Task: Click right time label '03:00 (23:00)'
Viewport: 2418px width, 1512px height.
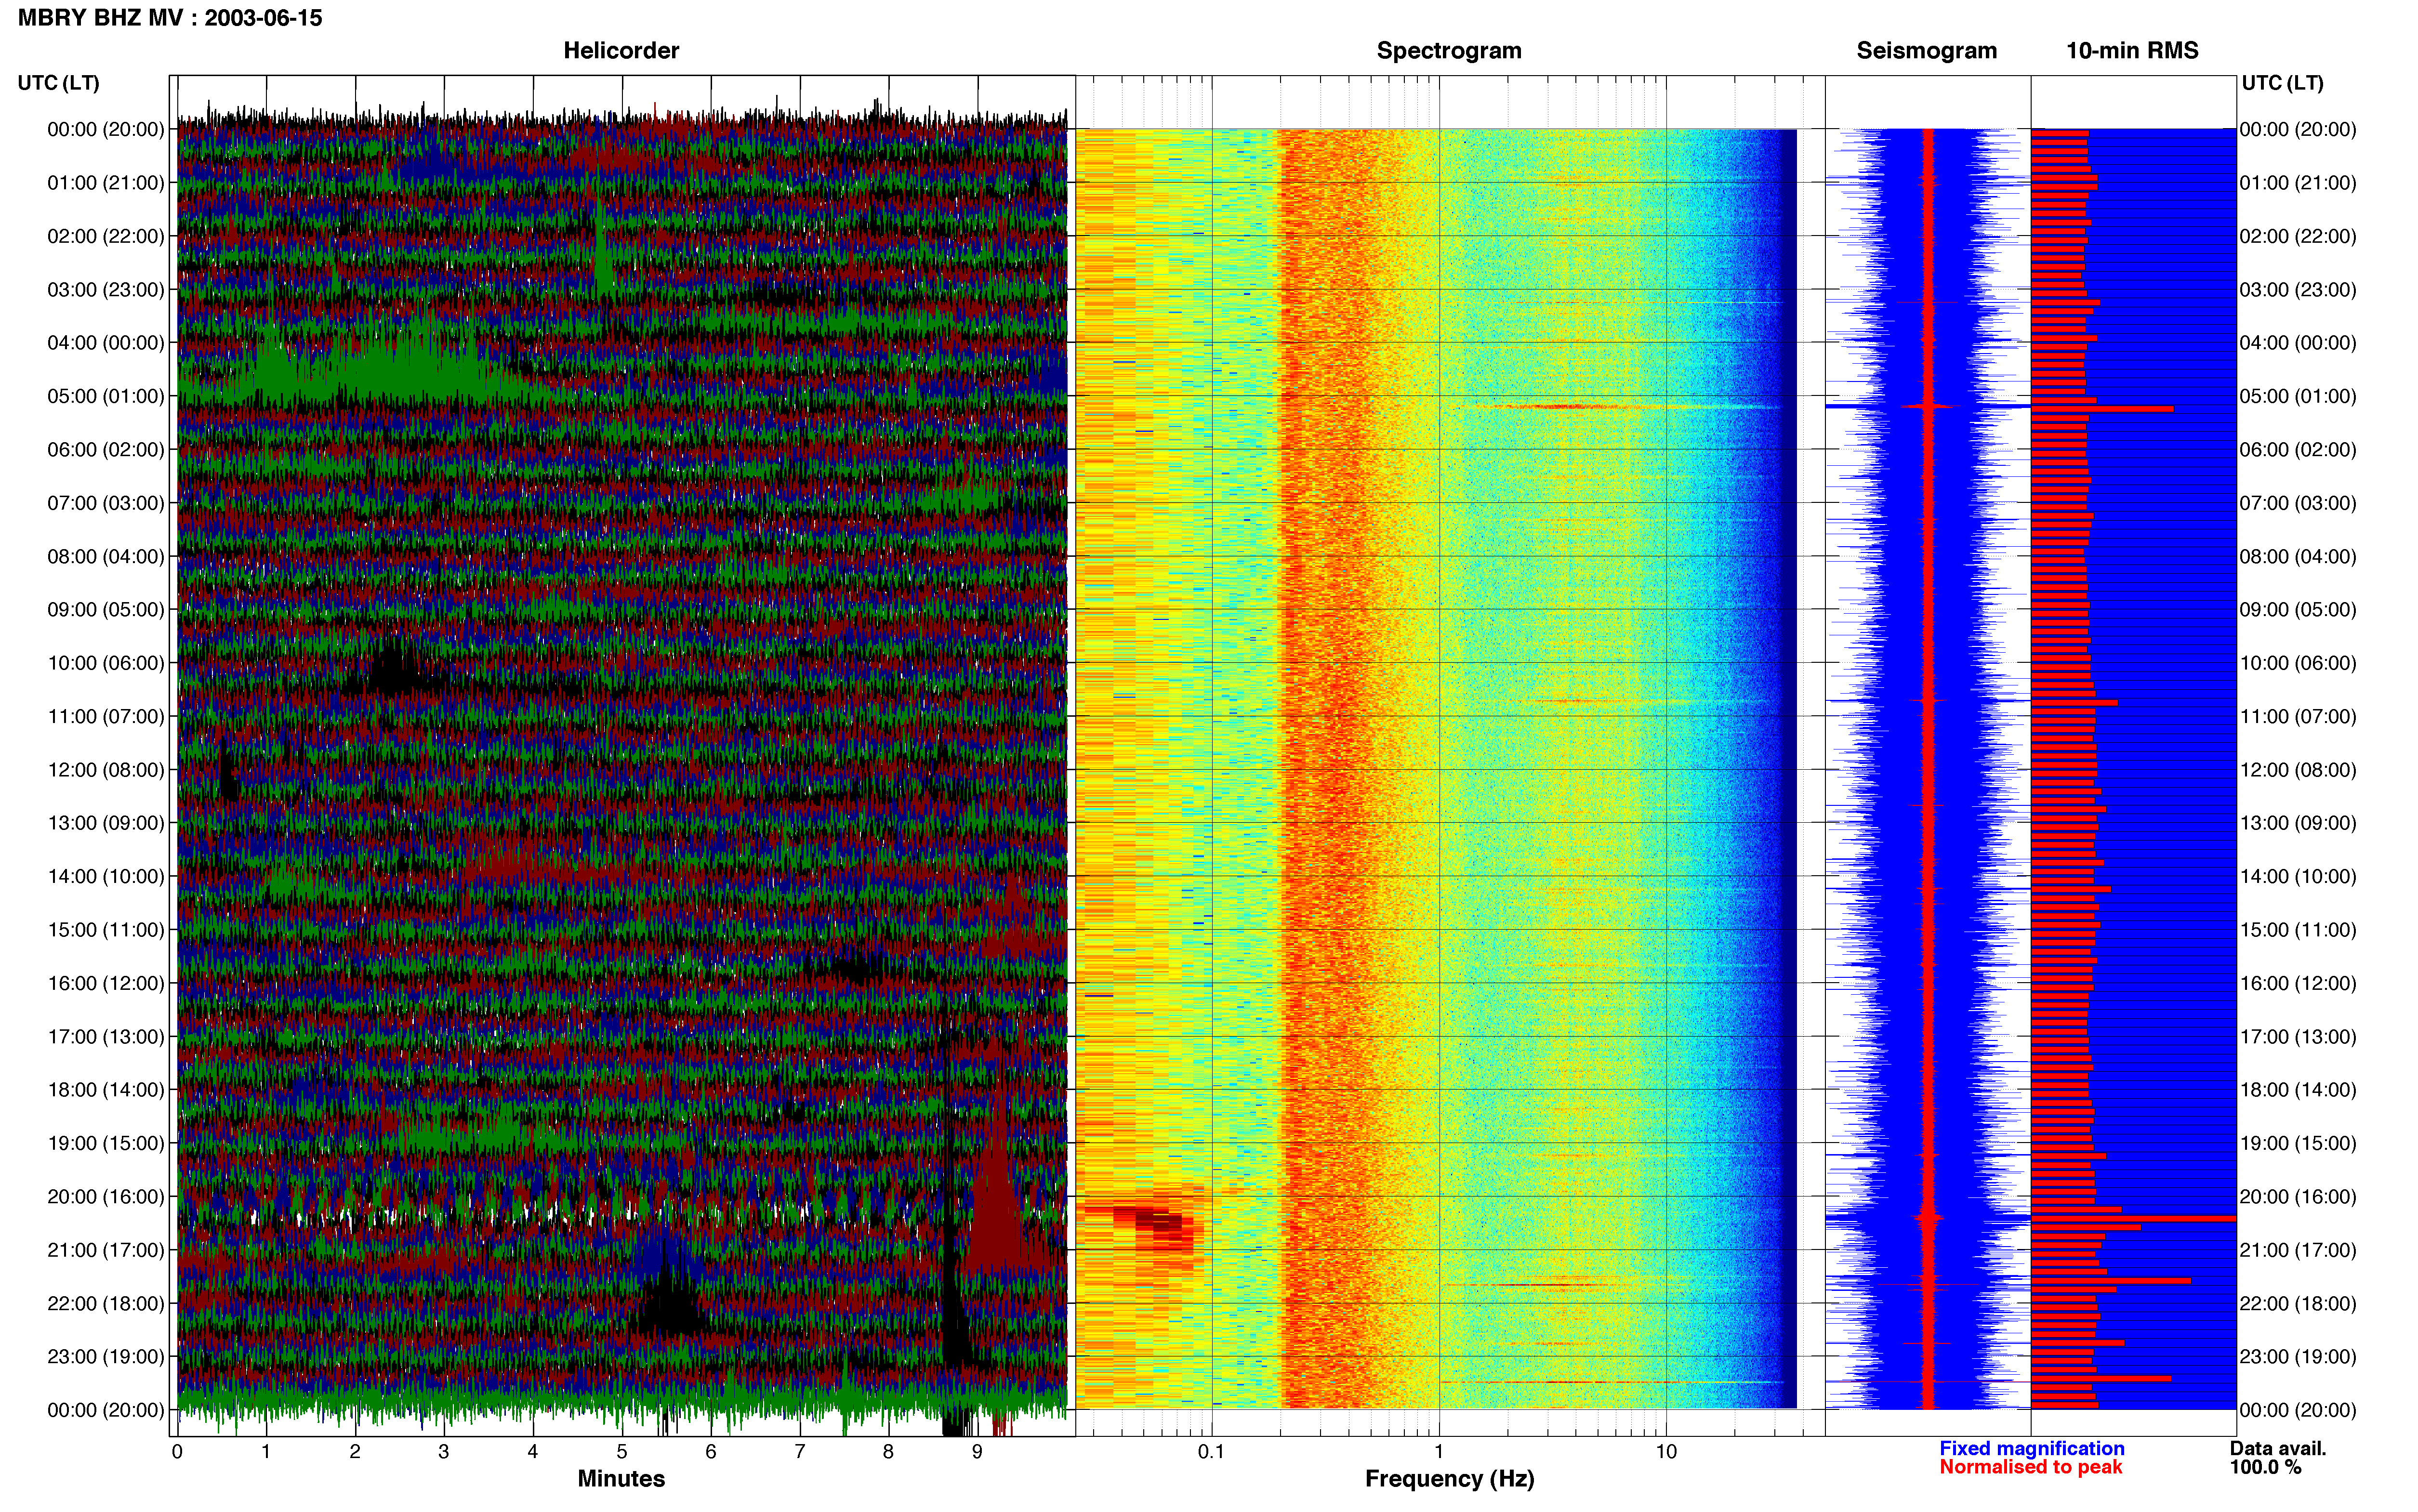Action: pos(2298,290)
